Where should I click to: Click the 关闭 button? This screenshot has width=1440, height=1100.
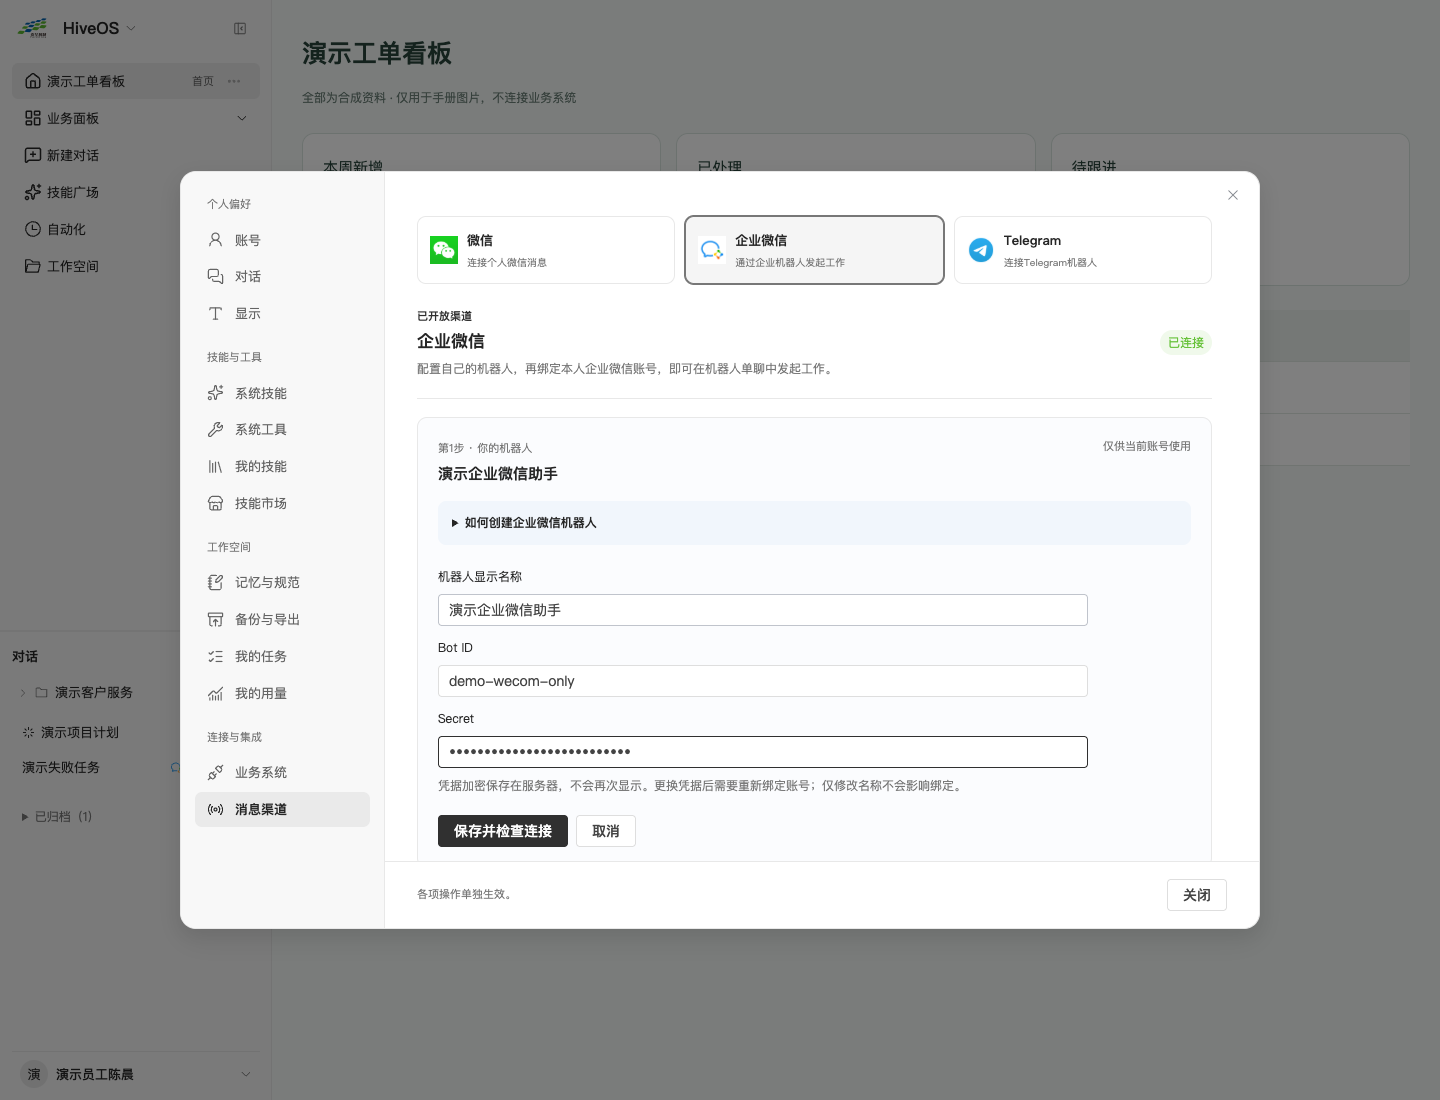pyautogui.click(x=1197, y=895)
